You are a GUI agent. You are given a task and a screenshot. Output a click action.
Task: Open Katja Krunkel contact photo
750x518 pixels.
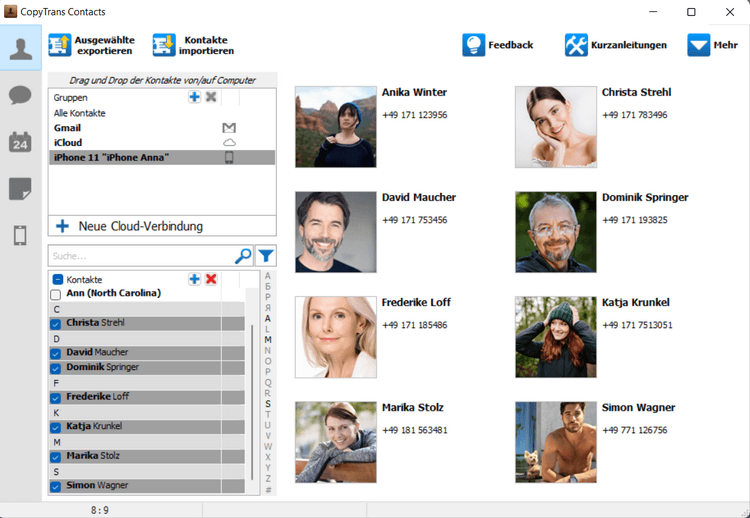click(556, 337)
